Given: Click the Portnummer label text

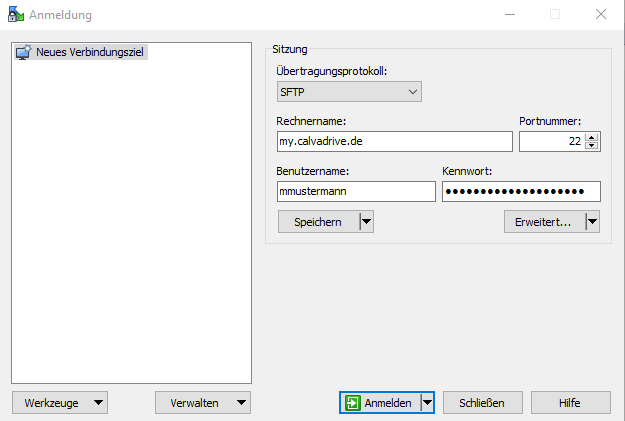Looking at the screenshot, I should (x=550, y=121).
